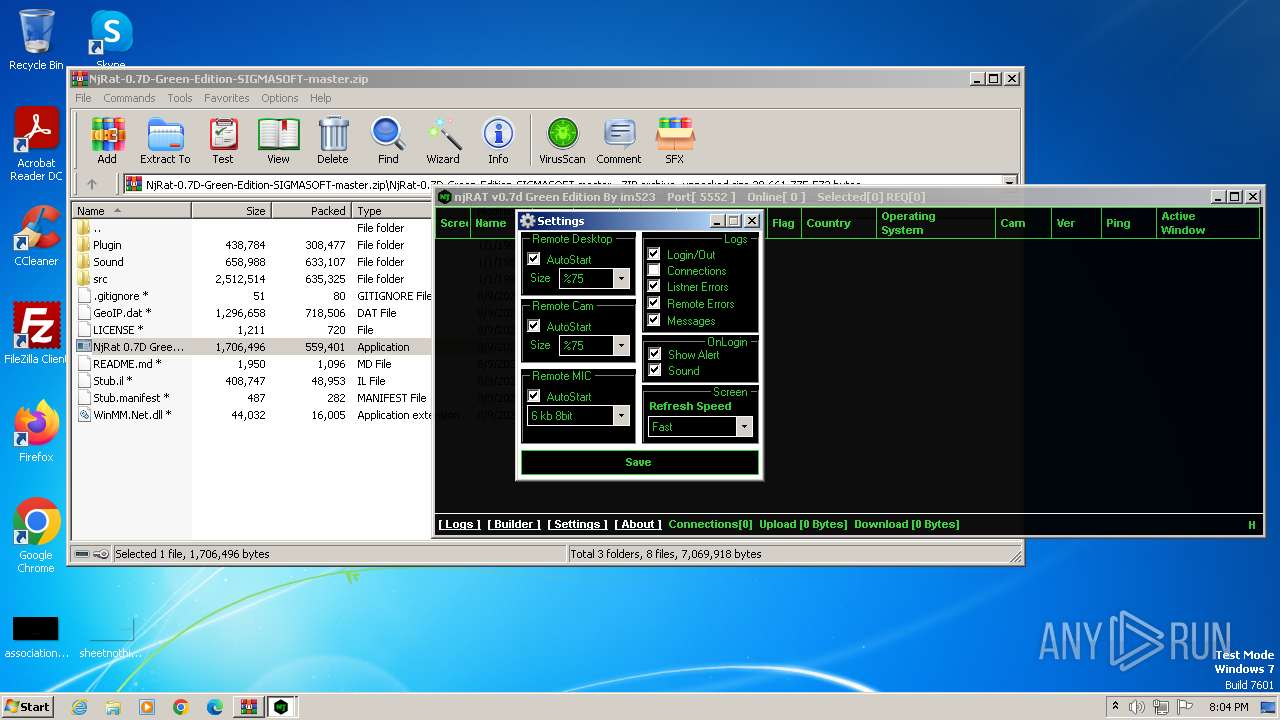Toggle Messages logs checkbox
Viewport: 1280px width, 720px height.
click(654, 320)
